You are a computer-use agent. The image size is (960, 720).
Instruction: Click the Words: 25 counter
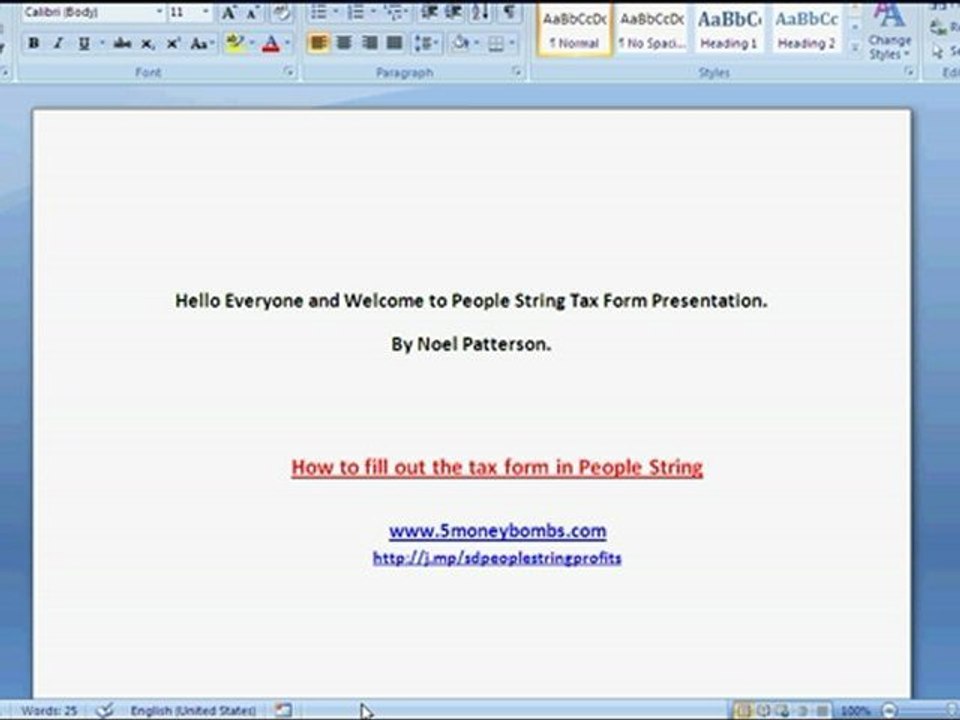pos(49,711)
